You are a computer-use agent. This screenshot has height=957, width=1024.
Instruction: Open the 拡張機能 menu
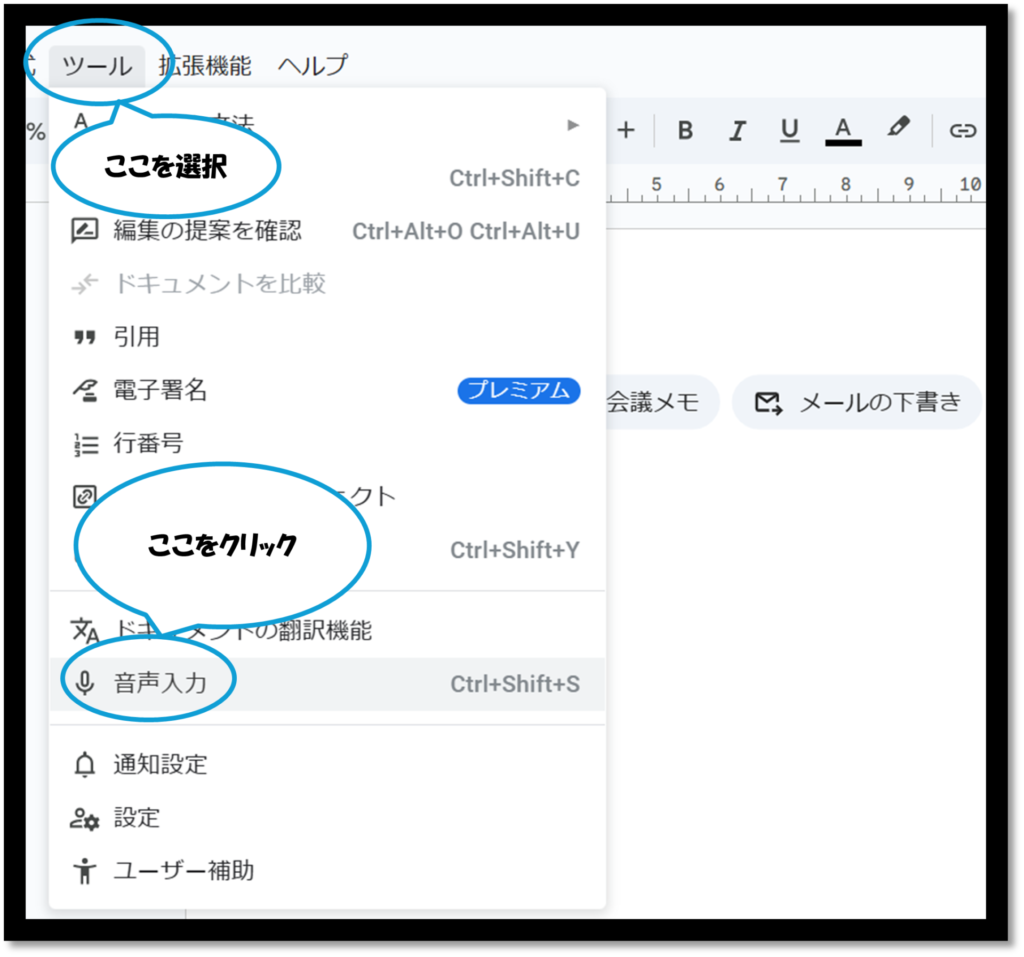(x=205, y=66)
